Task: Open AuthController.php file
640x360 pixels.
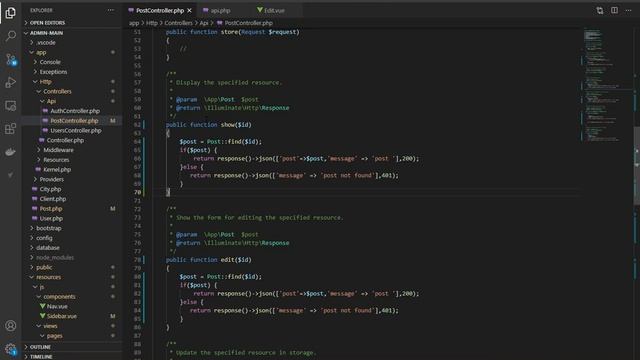Action: click(75, 111)
